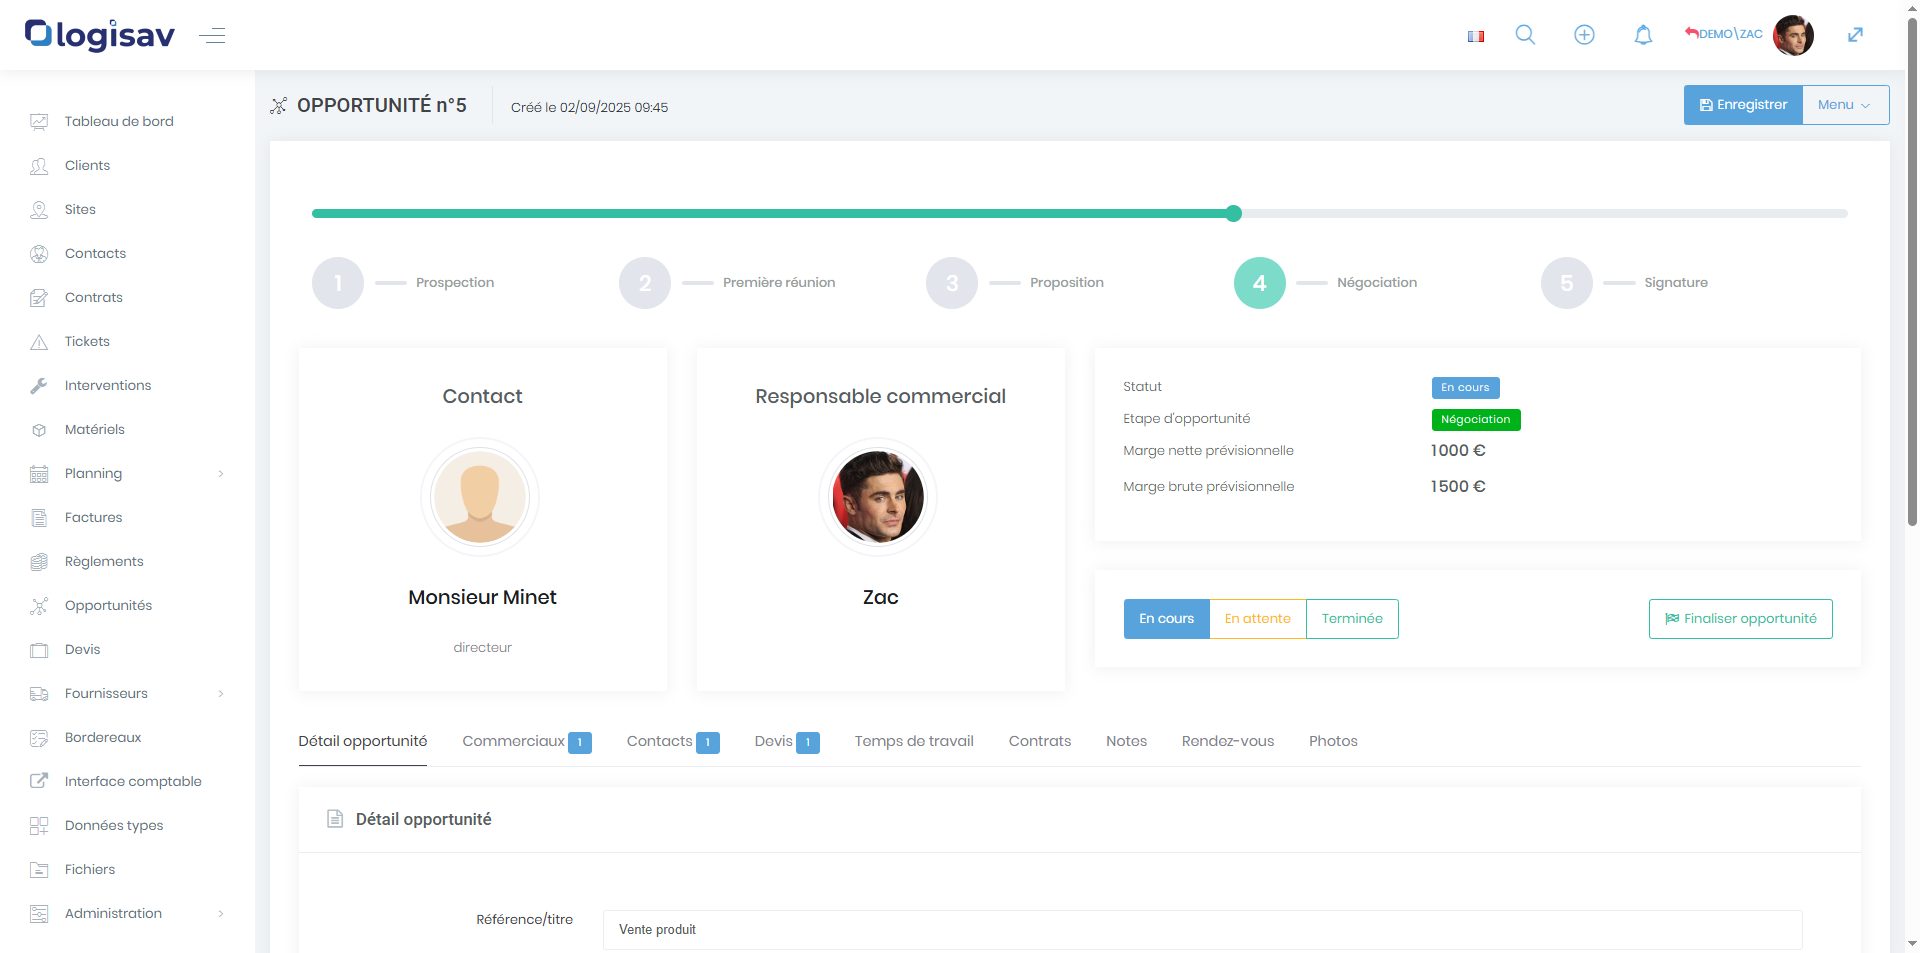Switch to the Temps de travail tab

click(914, 741)
